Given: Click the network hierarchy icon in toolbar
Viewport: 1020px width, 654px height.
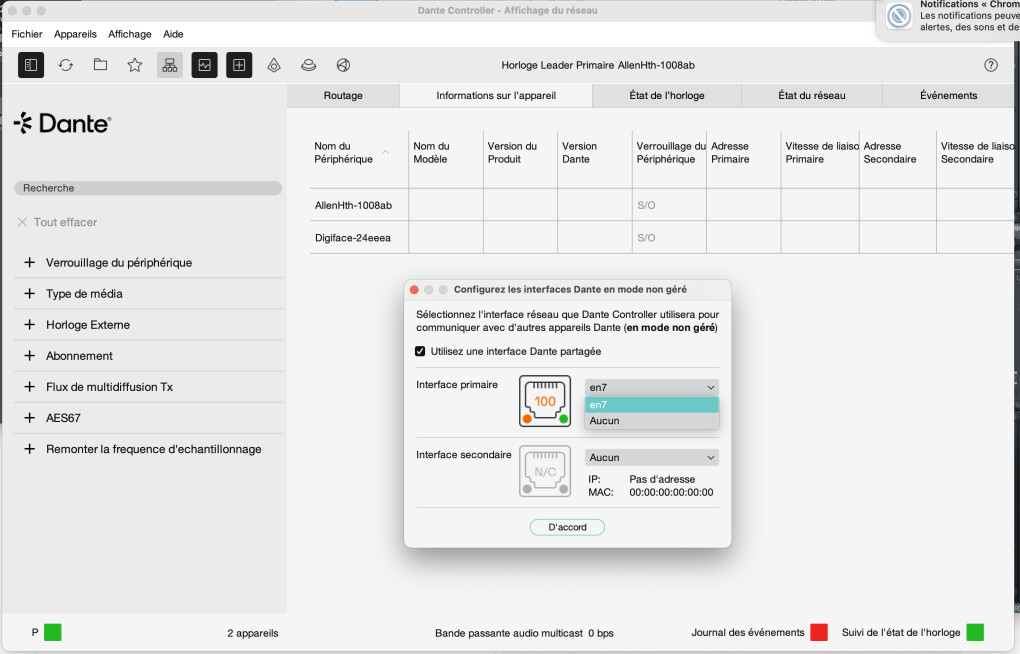Looking at the screenshot, I should pyautogui.click(x=170, y=65).
